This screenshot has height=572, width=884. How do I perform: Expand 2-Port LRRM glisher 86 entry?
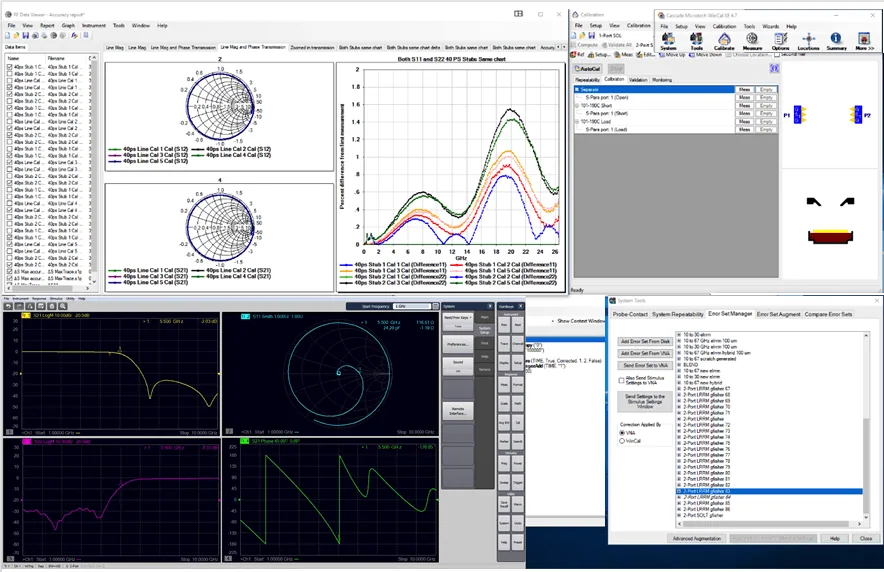pos(679,509)
